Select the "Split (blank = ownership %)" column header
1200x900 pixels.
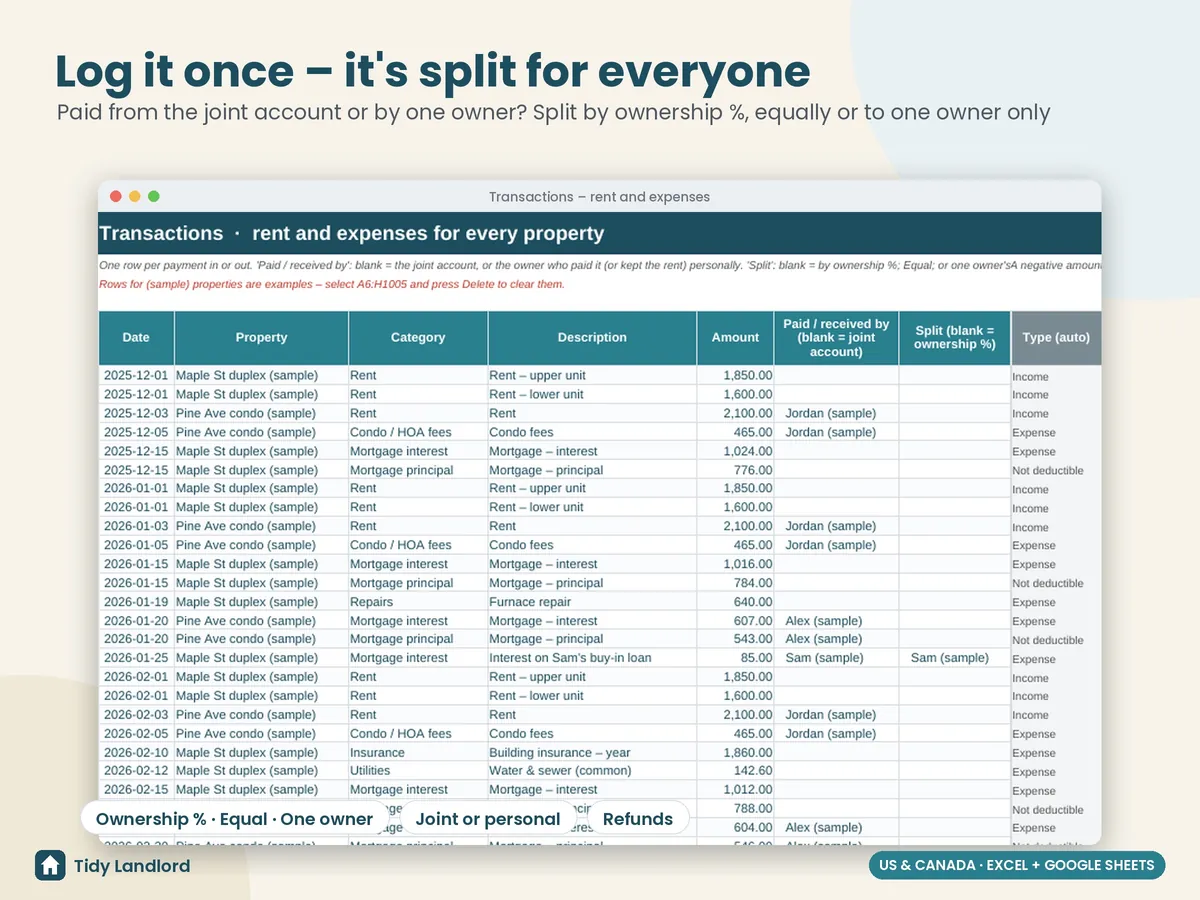(955, 338)
